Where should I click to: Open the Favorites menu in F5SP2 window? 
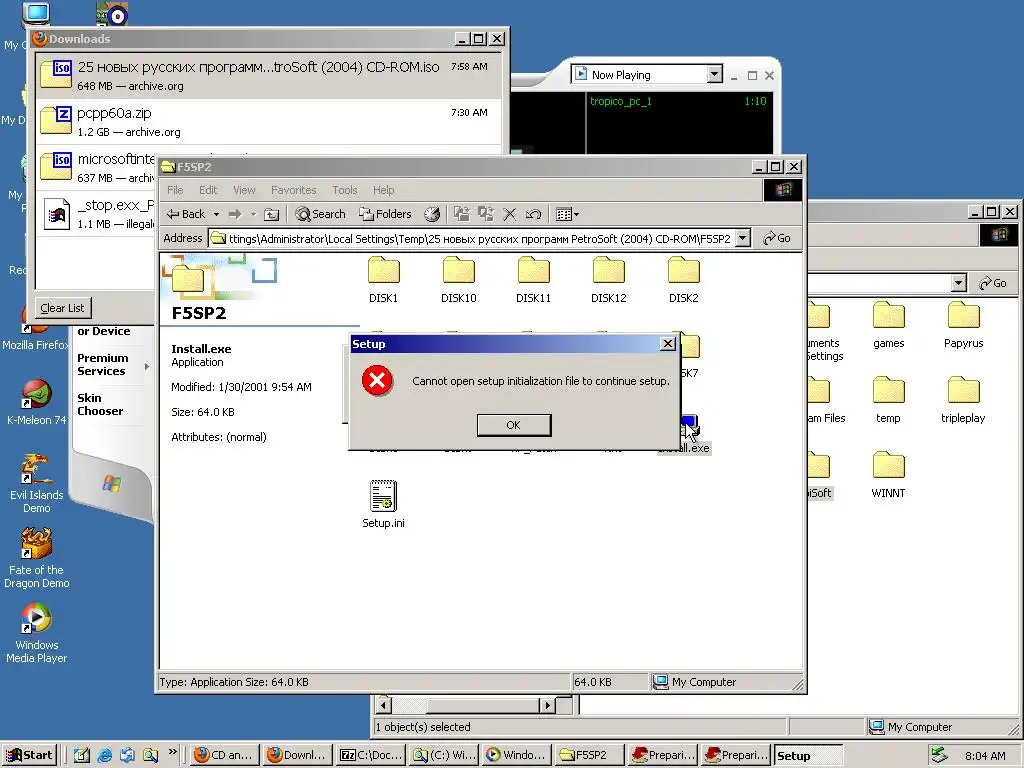(293, 190)
